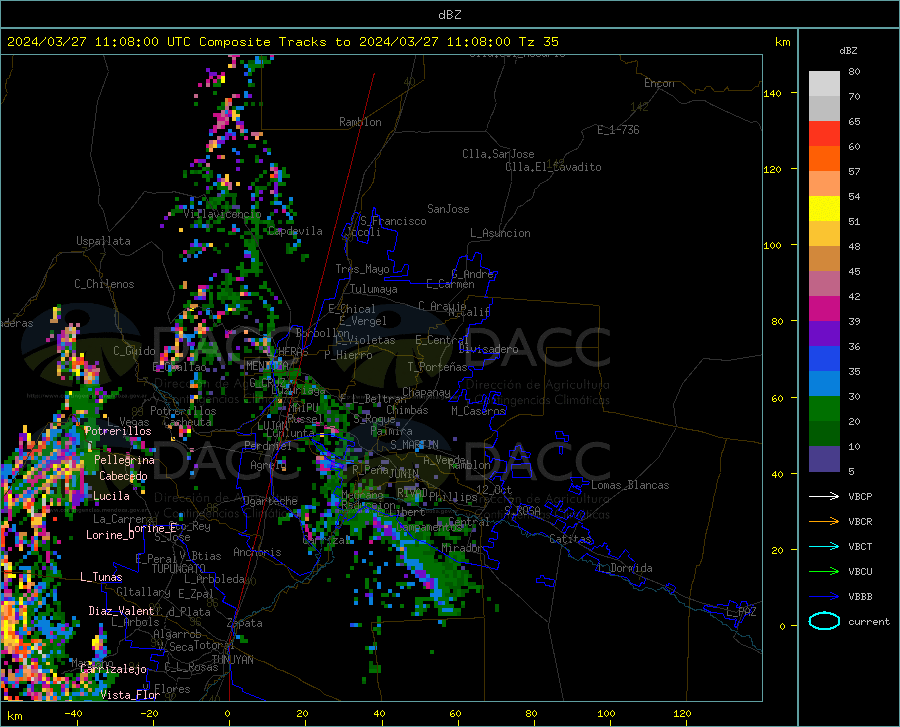Click the white VBCP arrow in legend
Viewport: 900px width, 727px height.
point(824,496)
